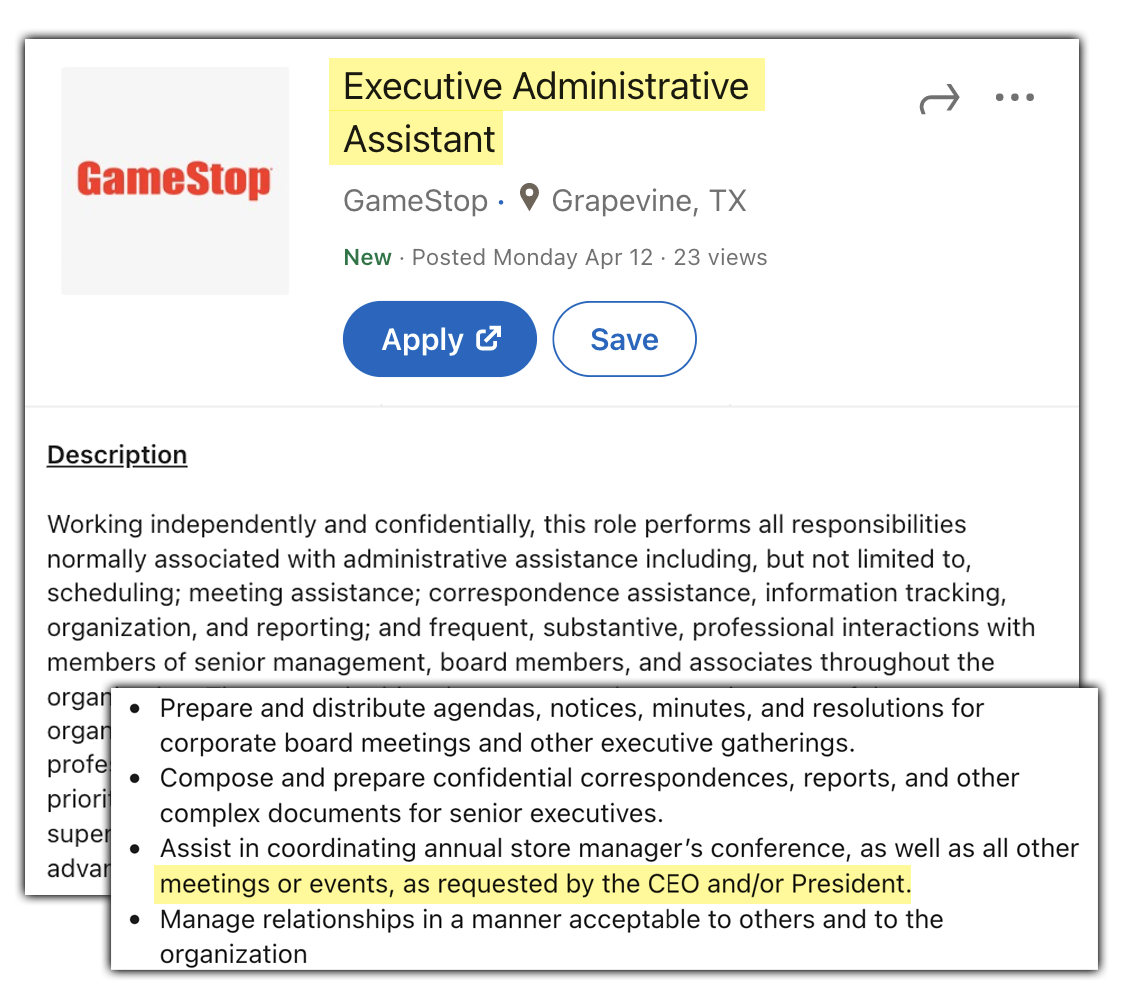Screen dimensions: 1128x1004
Task: Click the Executive Administrative Assistant title
Action: 546,112
